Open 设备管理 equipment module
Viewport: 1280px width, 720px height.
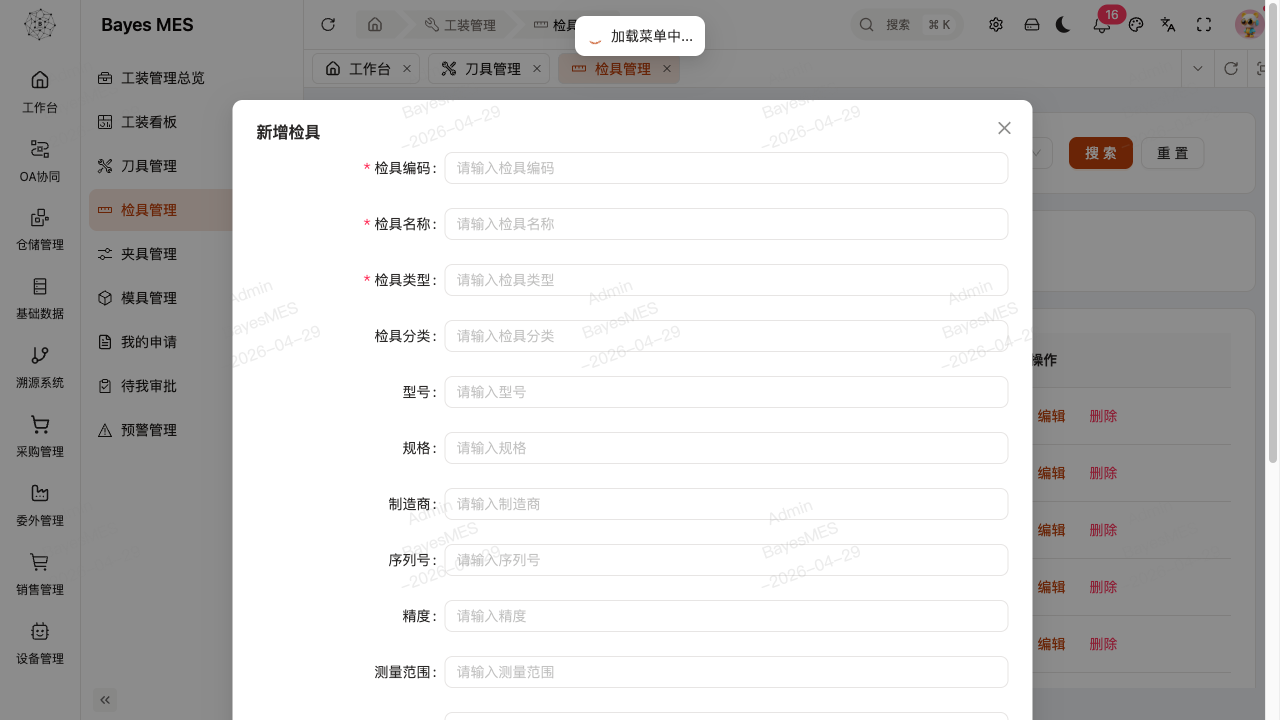(x=40, y=643)
